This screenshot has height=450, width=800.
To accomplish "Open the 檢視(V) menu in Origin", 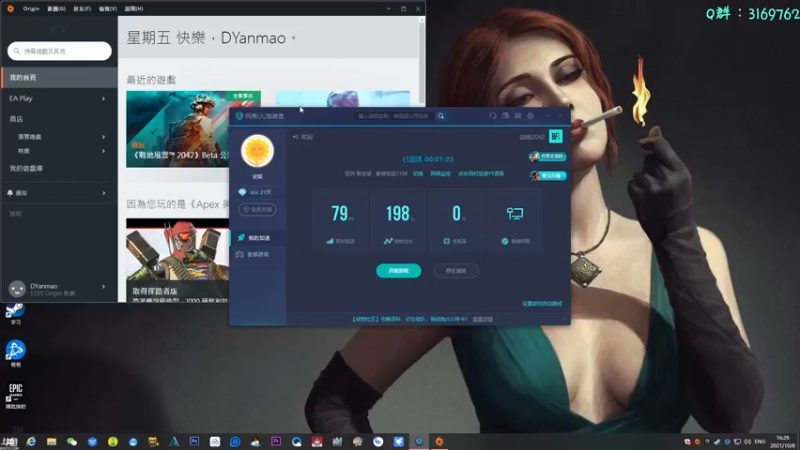I will [x=108, y=9].
